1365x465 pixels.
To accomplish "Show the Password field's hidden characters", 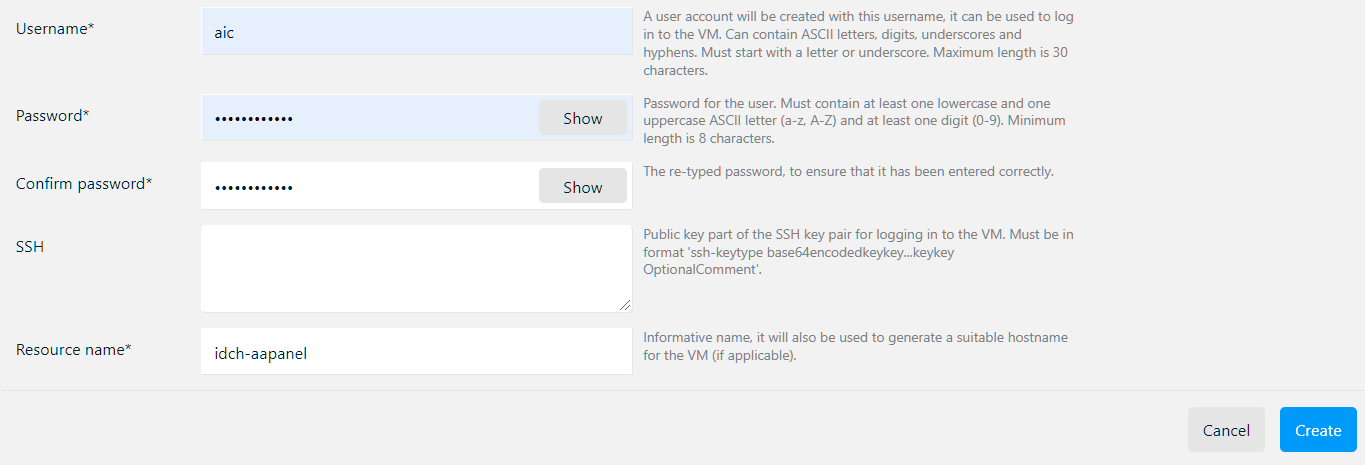I will (x=582, y=118).
